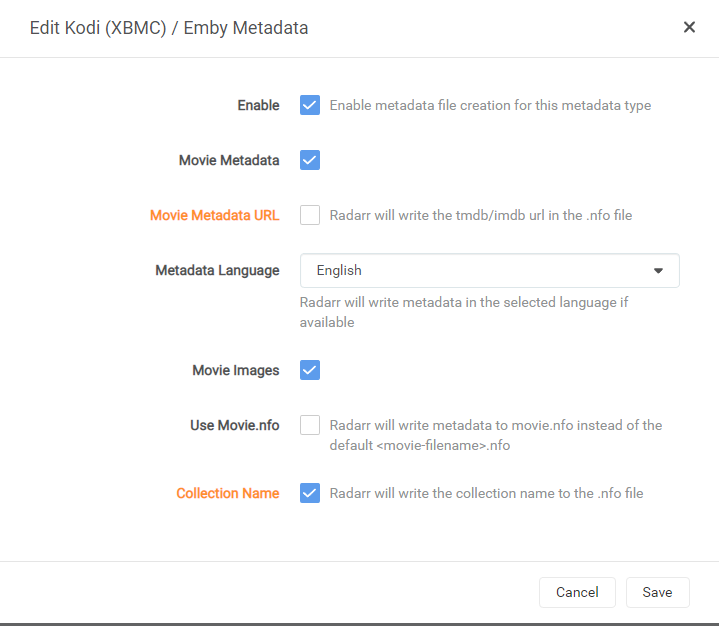
Task: Click the caret arrow in the language selector
Action: point(658,270)
